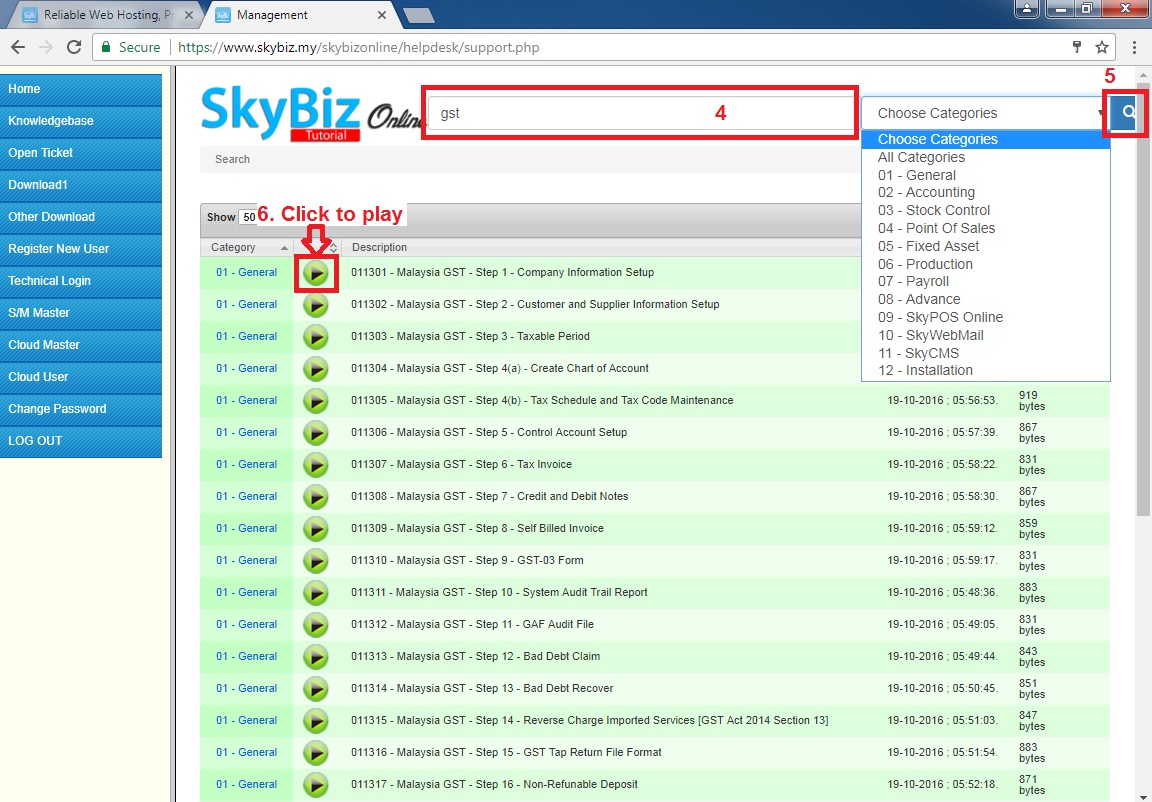The height and width of the screenshot is (802, 1152).
Task: Play the Taxable Period tutorial video
Action: [316, 337]
